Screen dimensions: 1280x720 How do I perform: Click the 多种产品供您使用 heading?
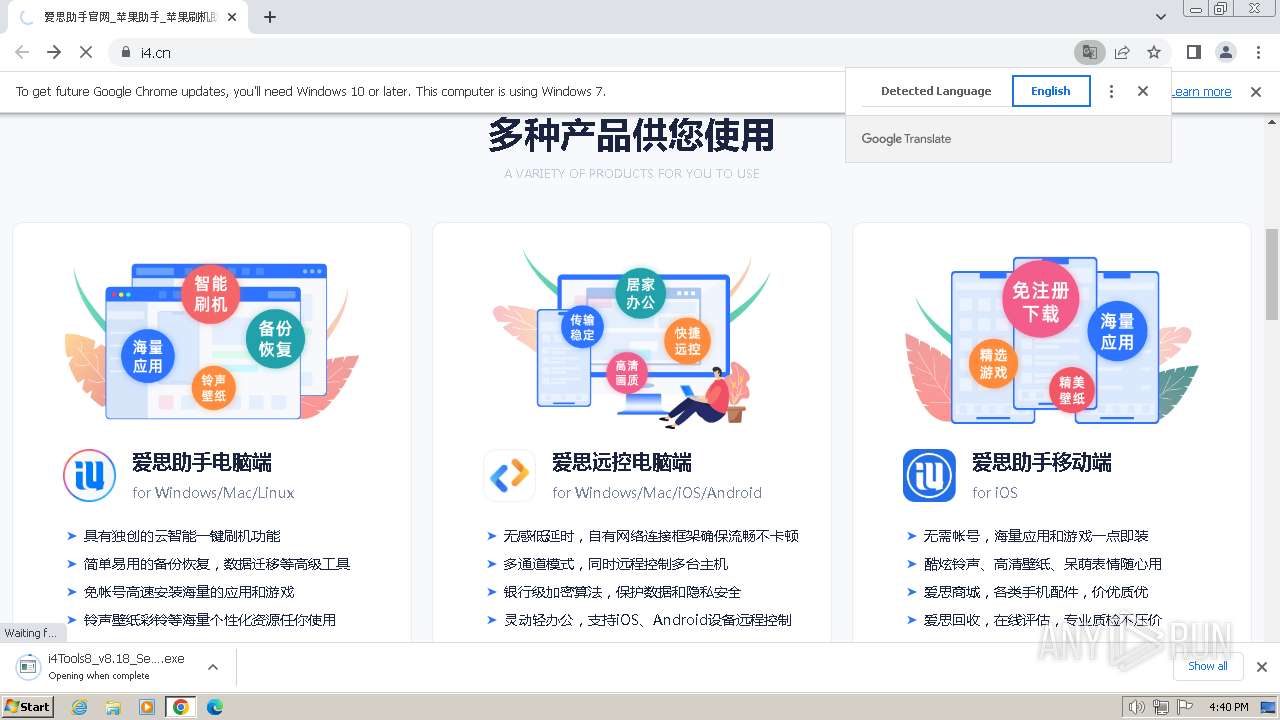[632, 136]
